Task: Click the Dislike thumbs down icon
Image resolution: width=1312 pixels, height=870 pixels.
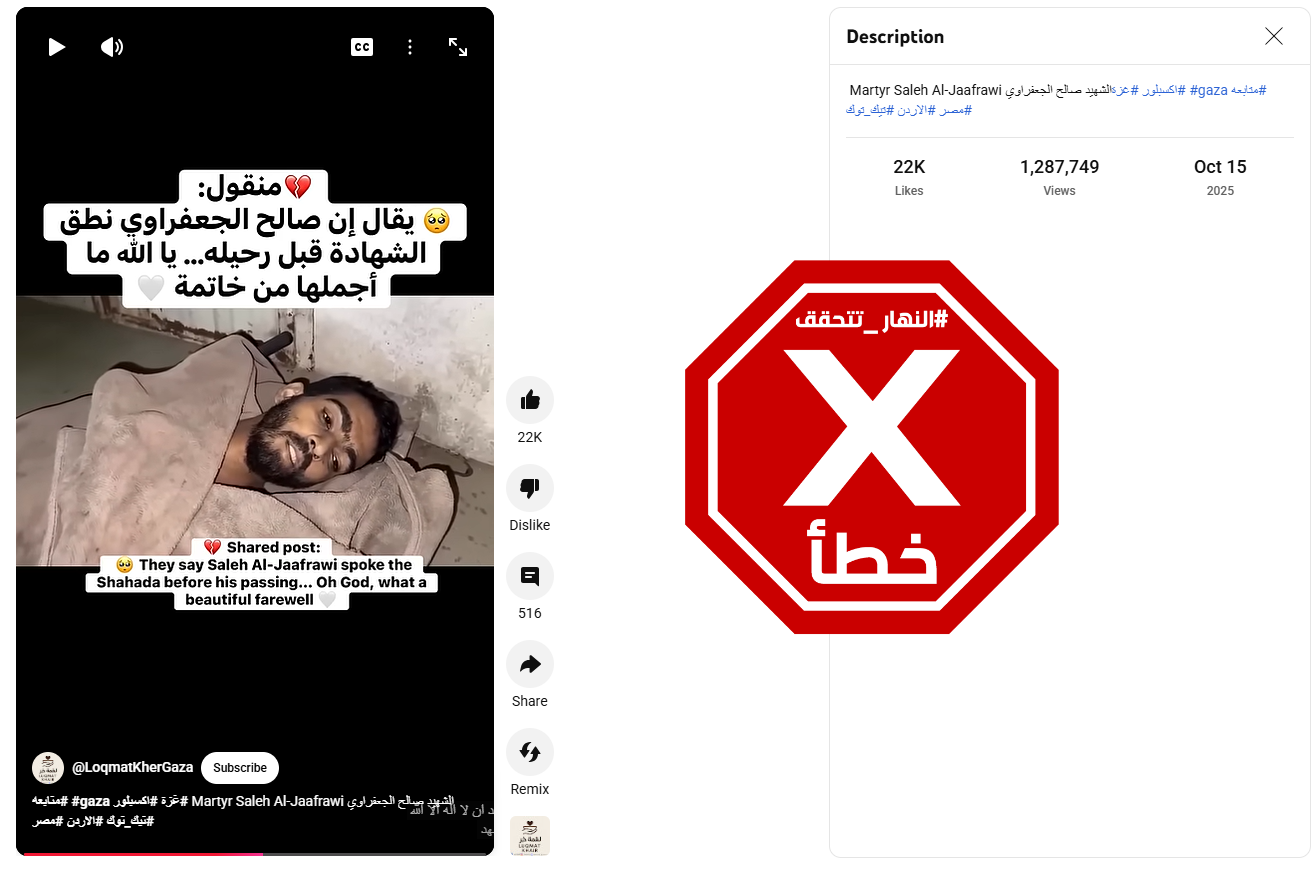Action: coord(530,488)
